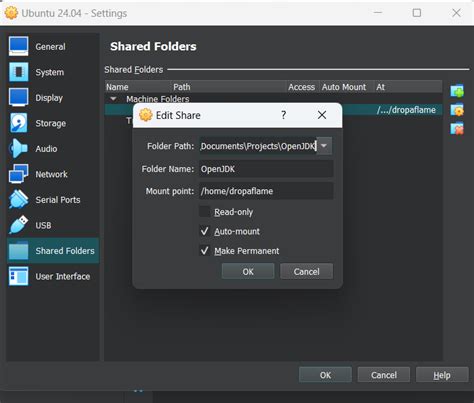Image resolution: width=474 pixels, height=403 pixels.
Task: Maximize the Settings window
Action: pos(417,13)
